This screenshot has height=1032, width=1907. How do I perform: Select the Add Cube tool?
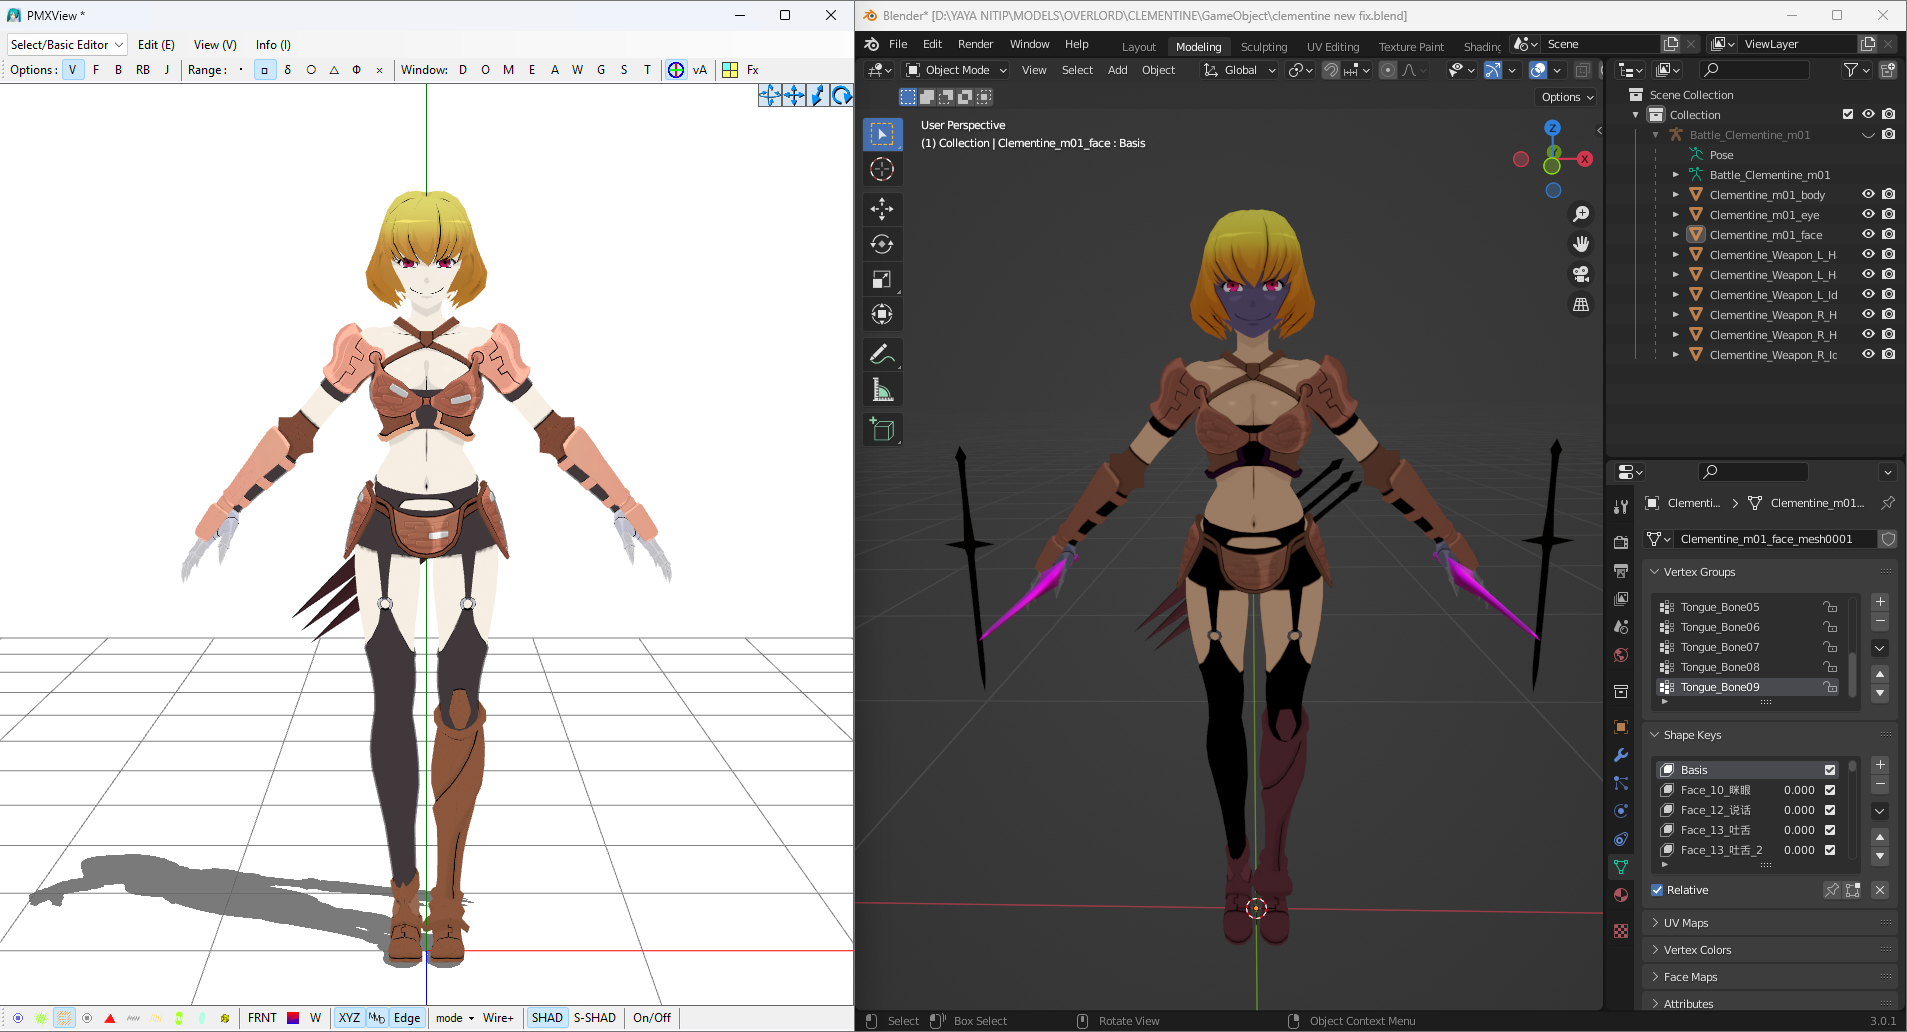pyautogui.click(x=882, y=429)
